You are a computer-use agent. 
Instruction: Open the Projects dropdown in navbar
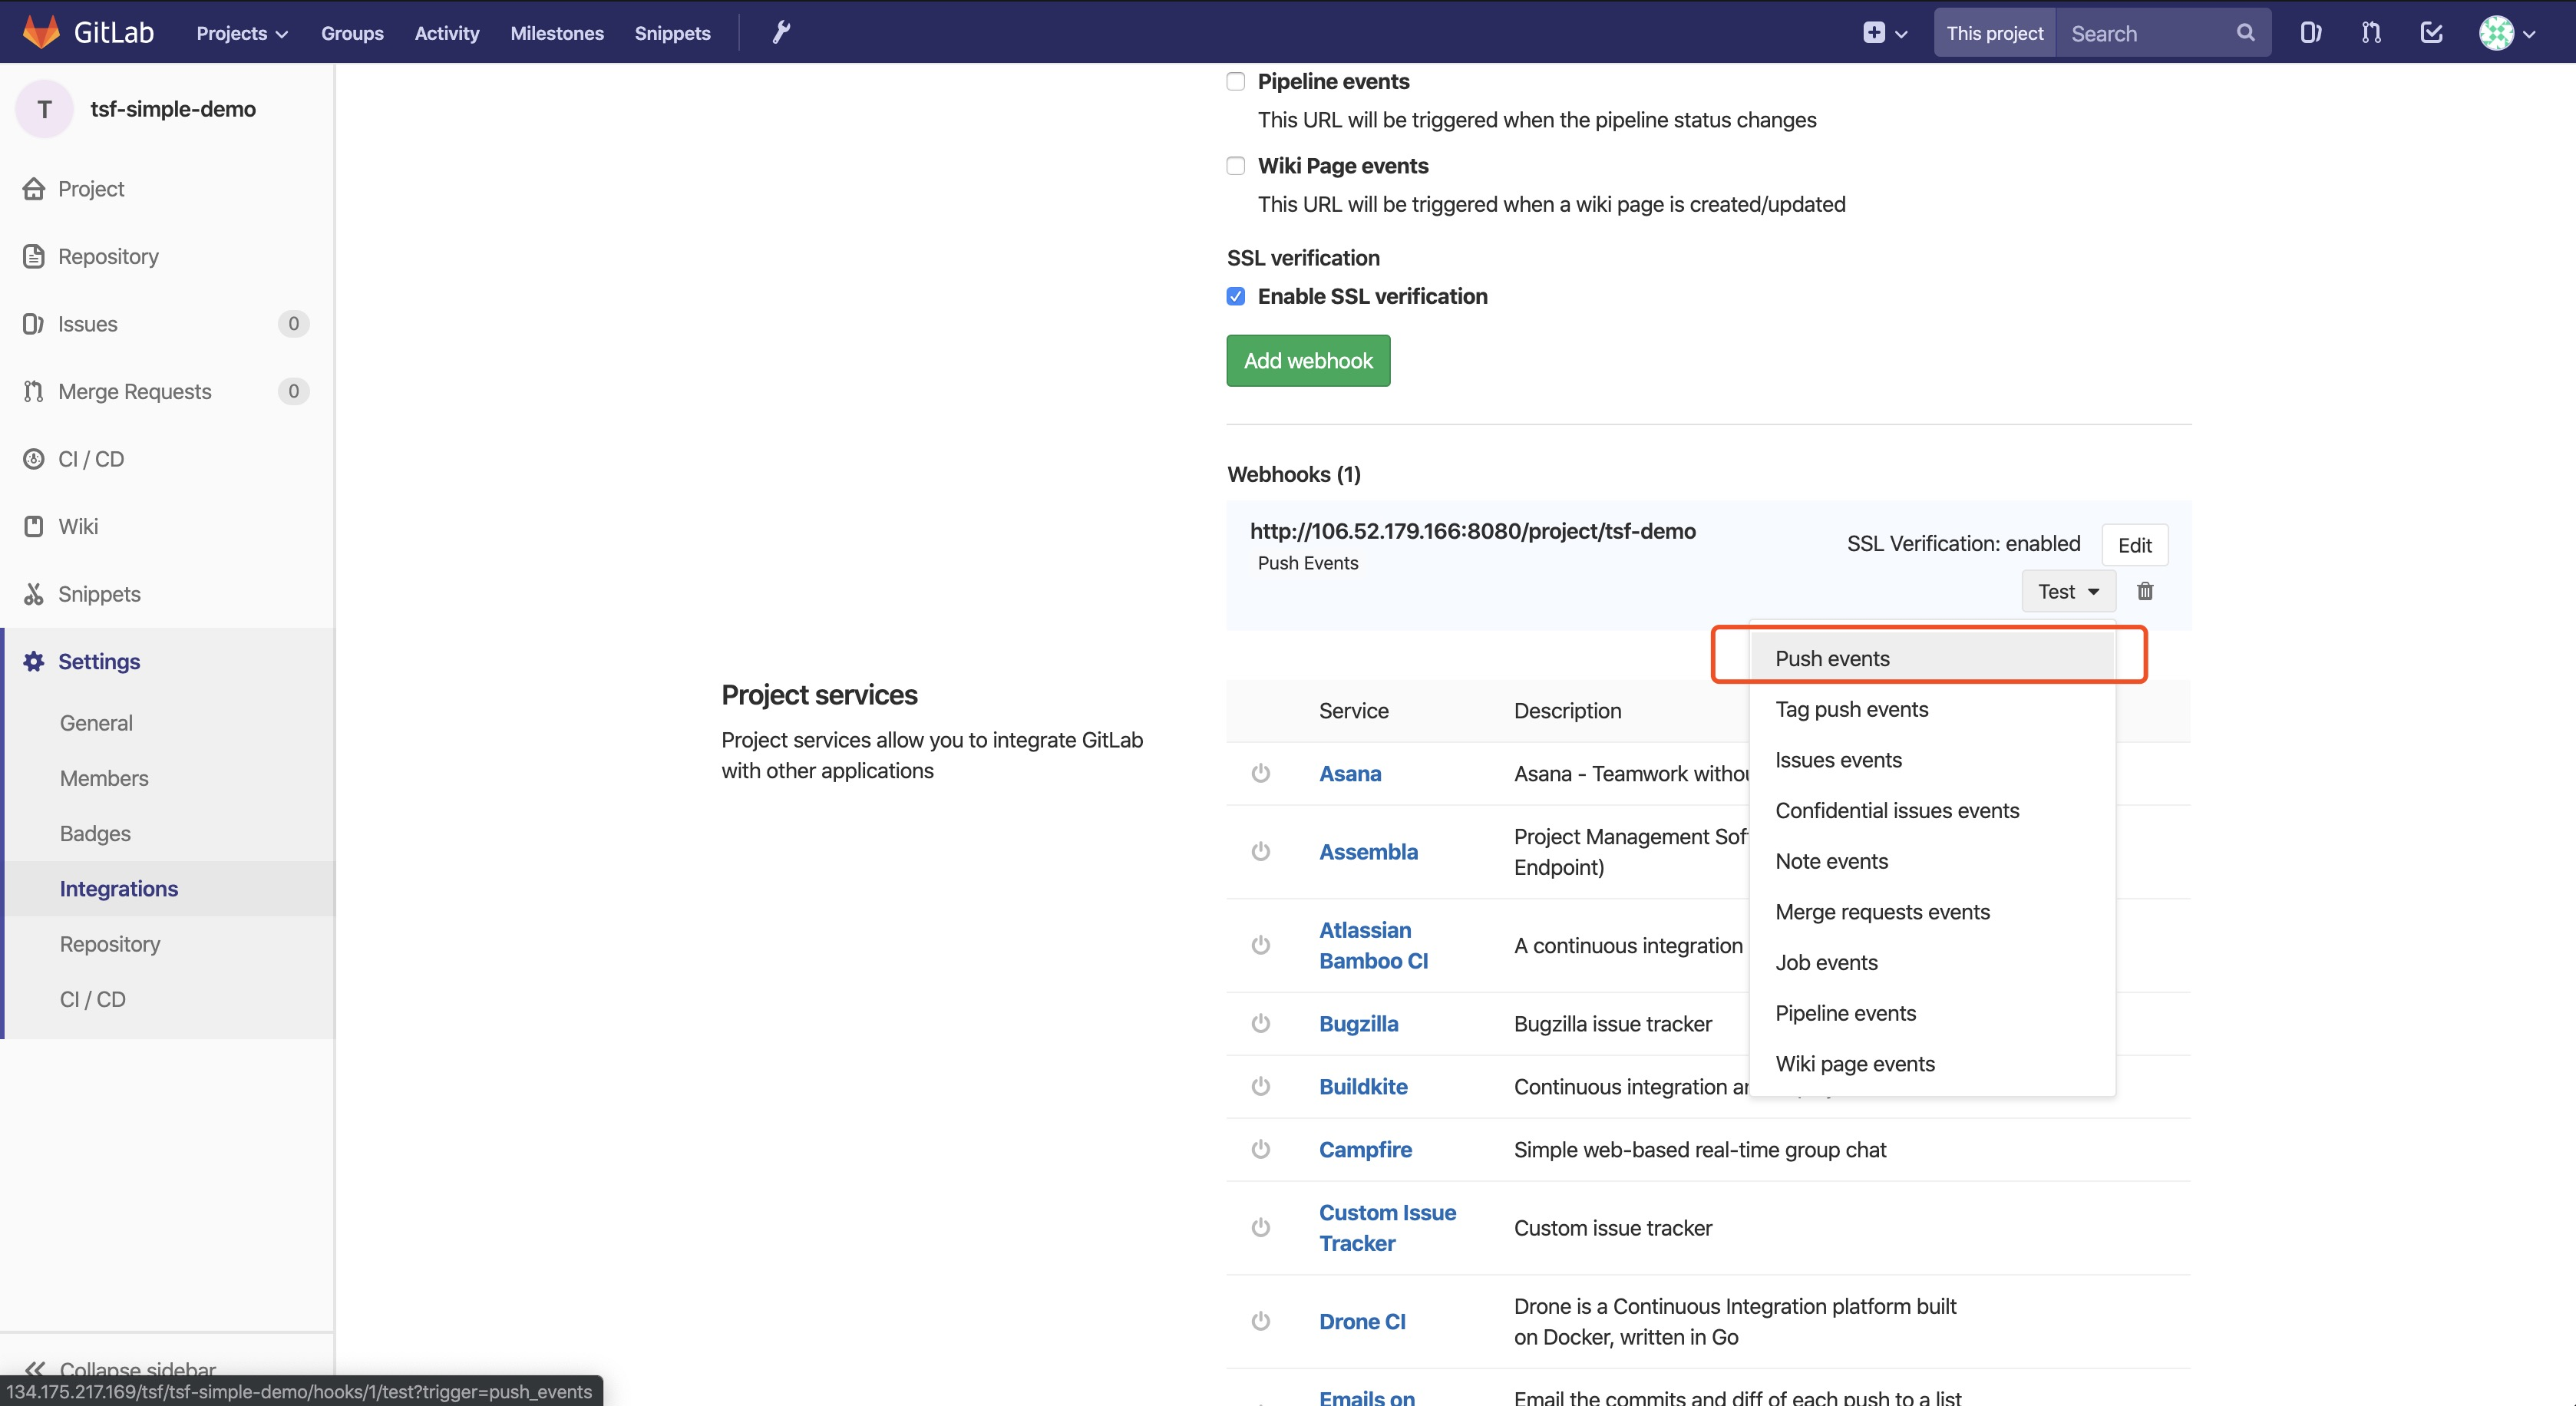click(242, 33)
